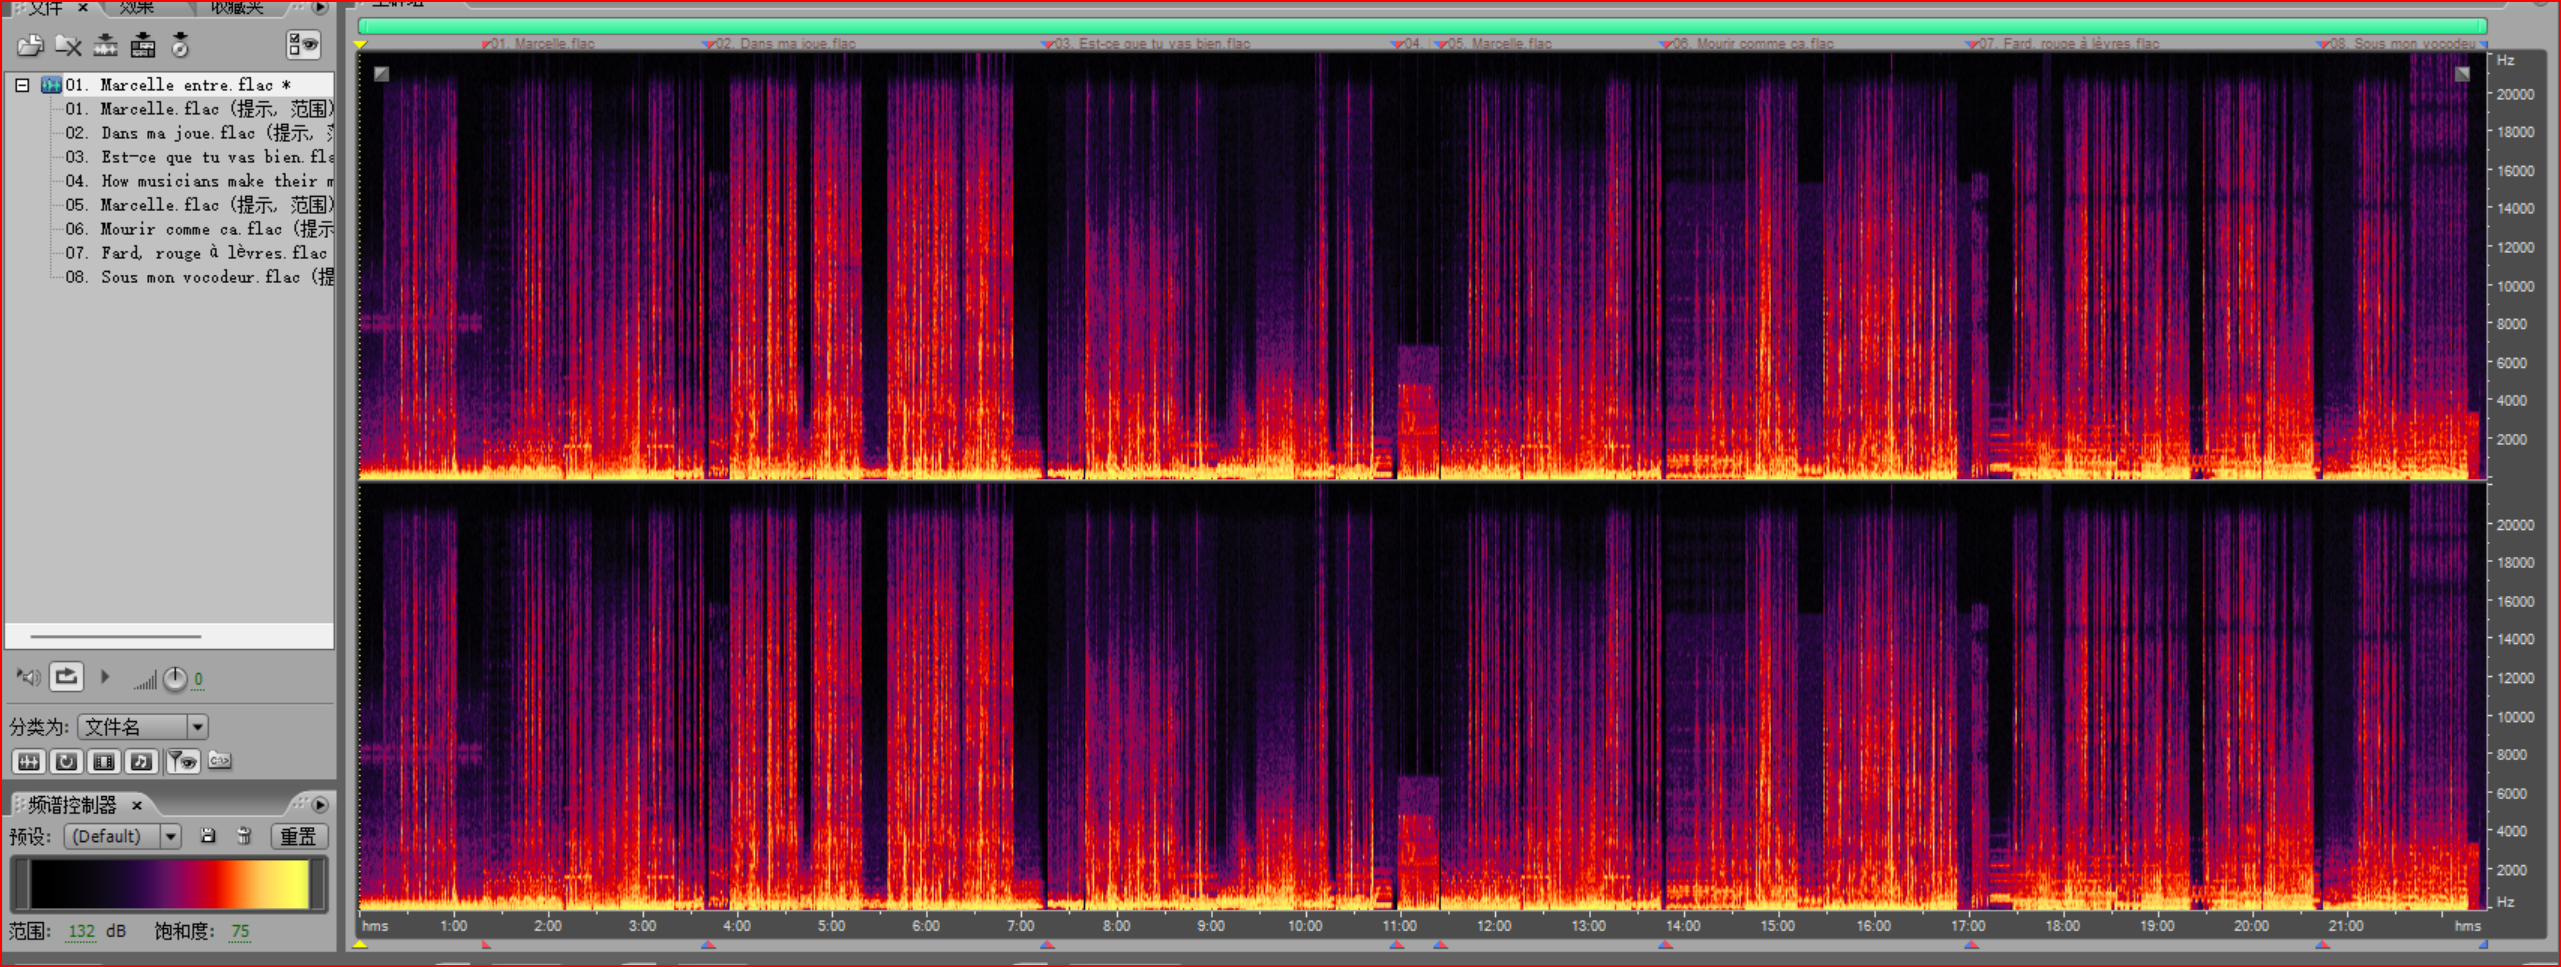The height and width of the screenshot is (967, 2561).
Task: Switch to the 收藏夹 tab
Action: pos(237,7)
